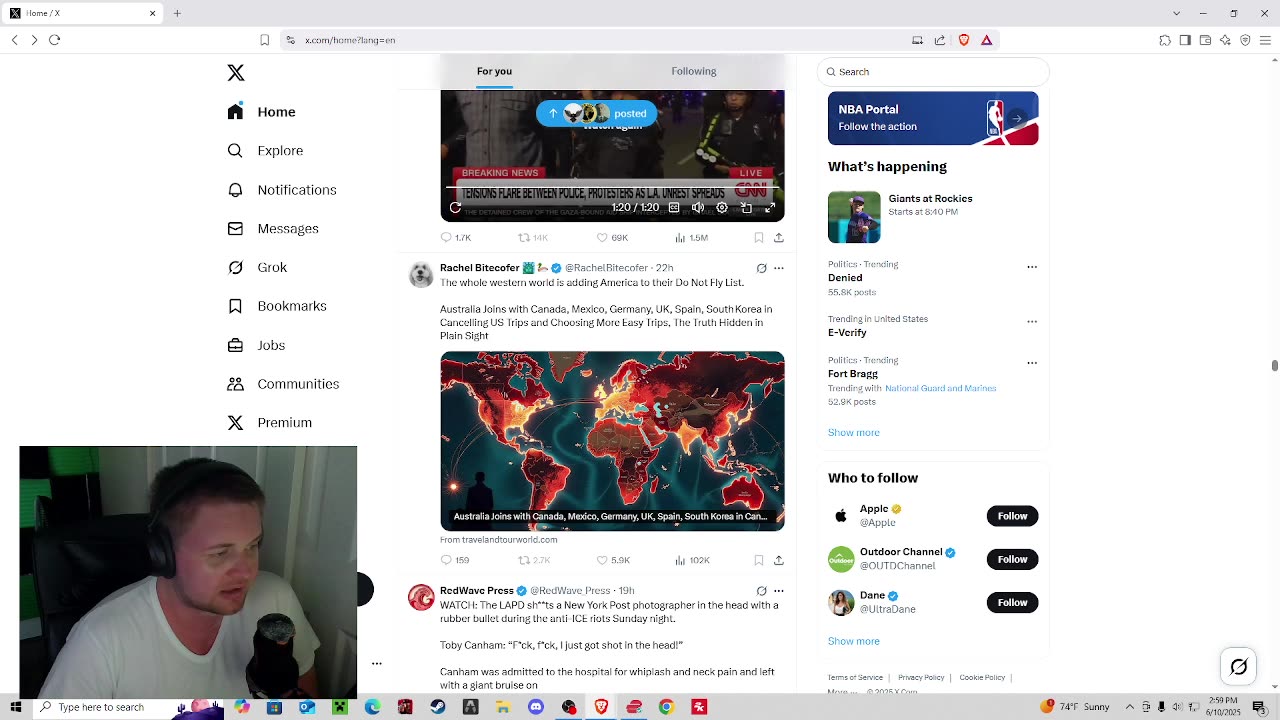Open the travelandtourworld.com link

pos(499,540)
